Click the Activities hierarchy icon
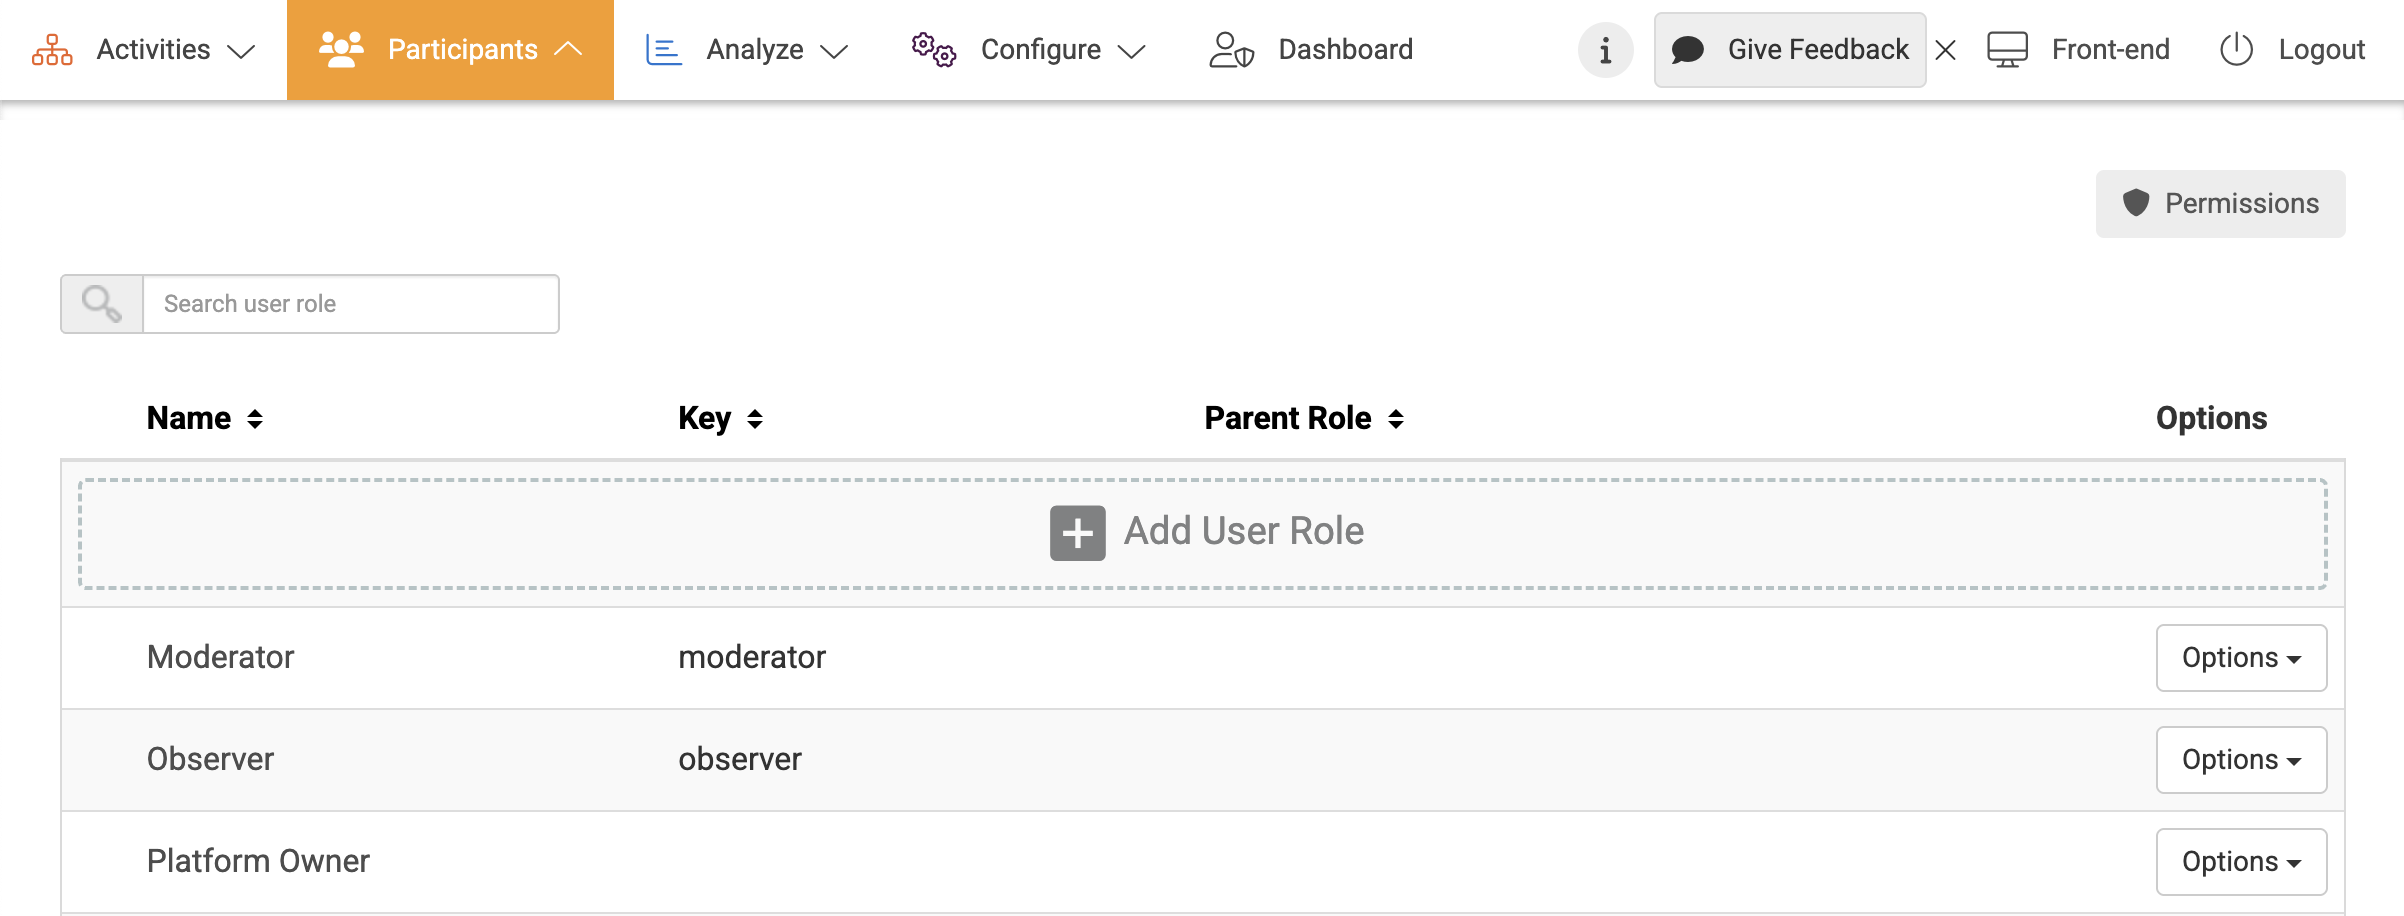This screenshot has width=2404, height=916. (52, 50)
